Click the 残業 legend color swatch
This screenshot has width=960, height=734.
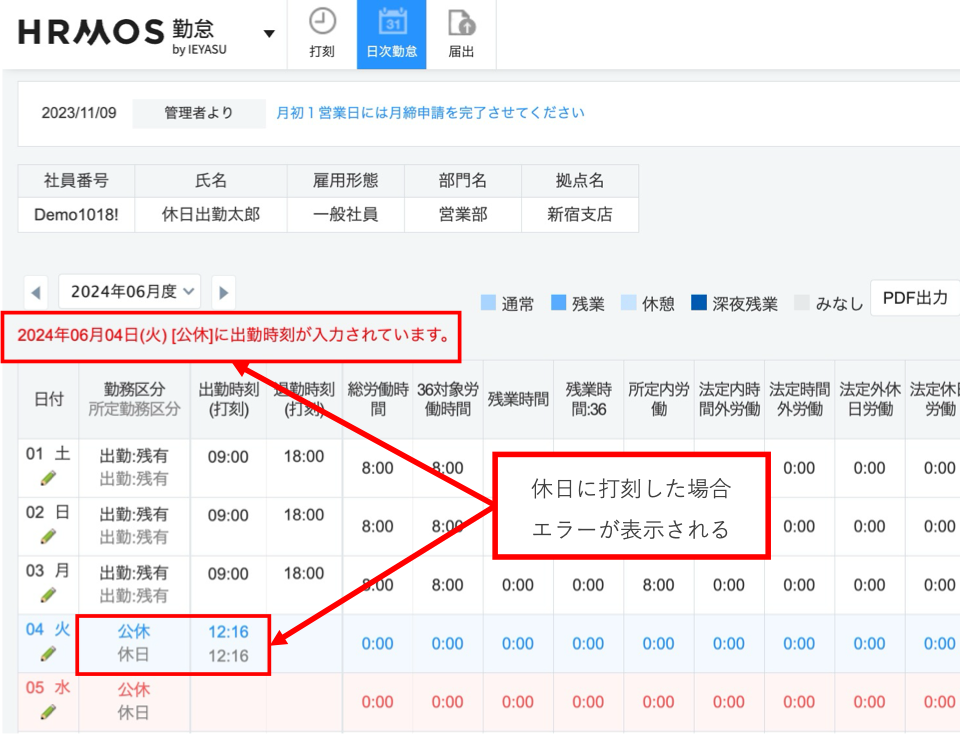[558, 303]
